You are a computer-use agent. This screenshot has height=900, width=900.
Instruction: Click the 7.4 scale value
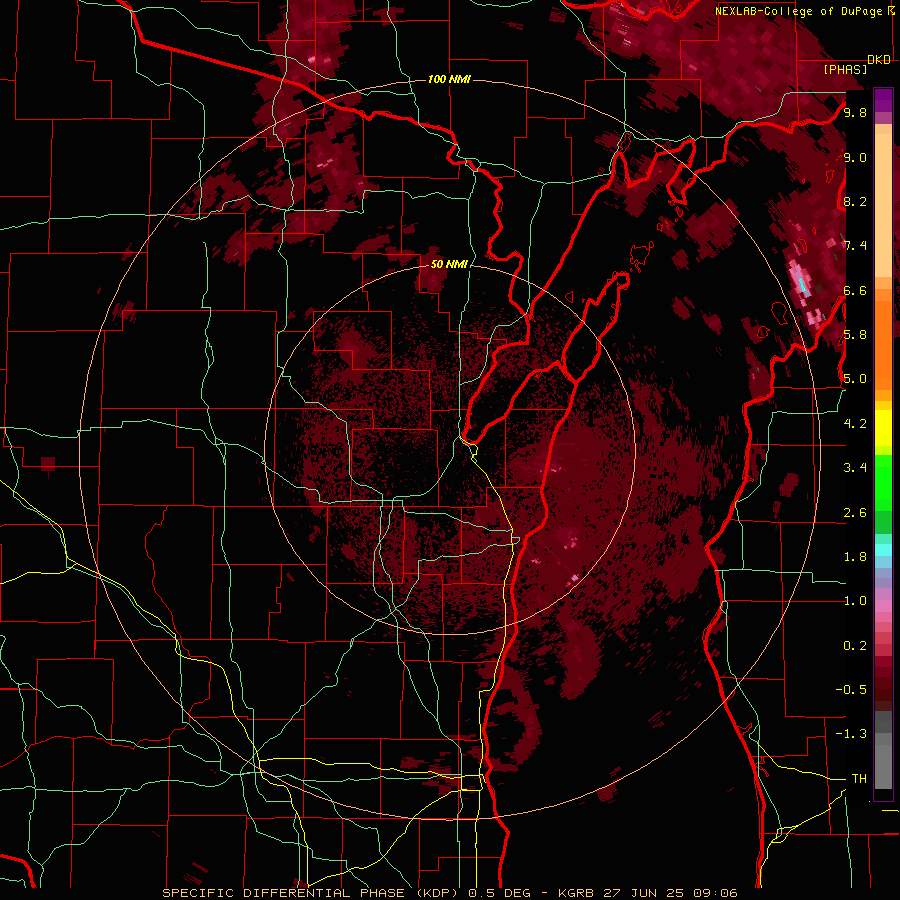click(855, 246)
